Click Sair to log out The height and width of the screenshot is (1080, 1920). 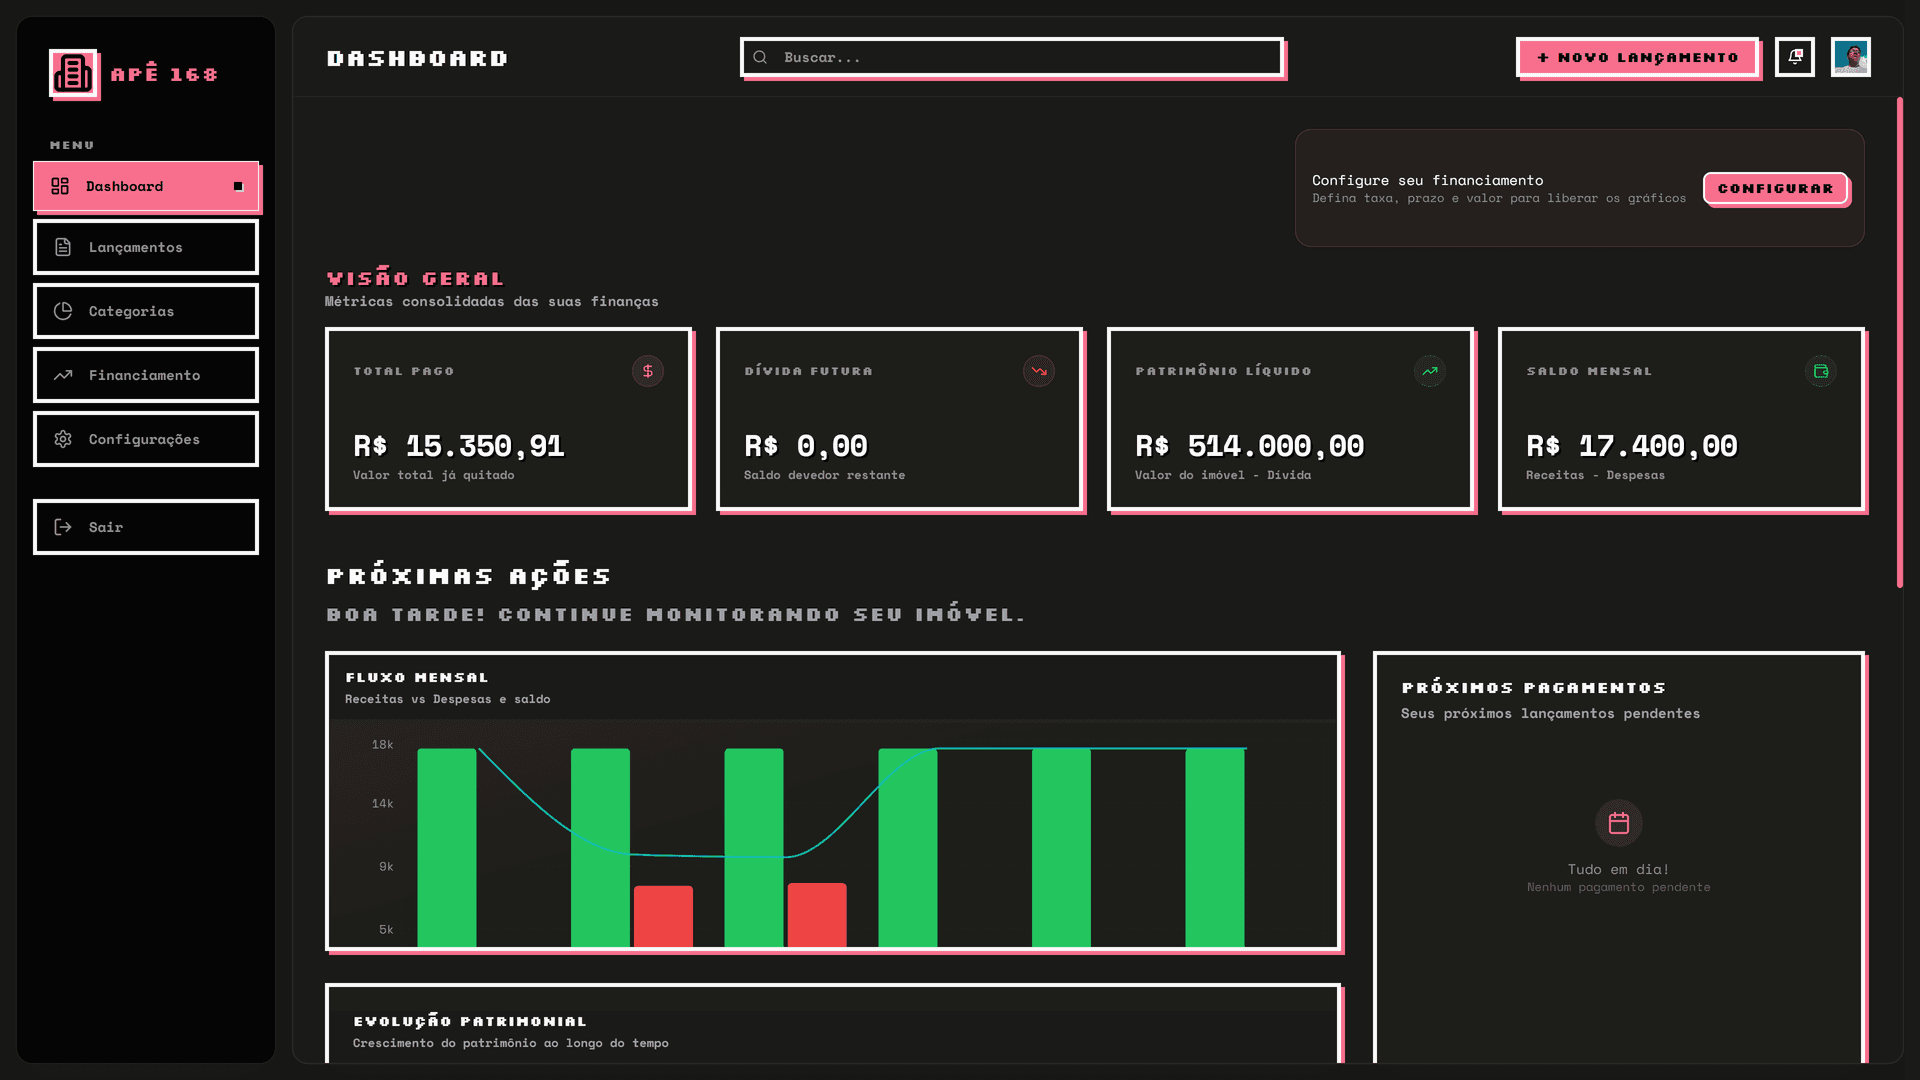146,527
